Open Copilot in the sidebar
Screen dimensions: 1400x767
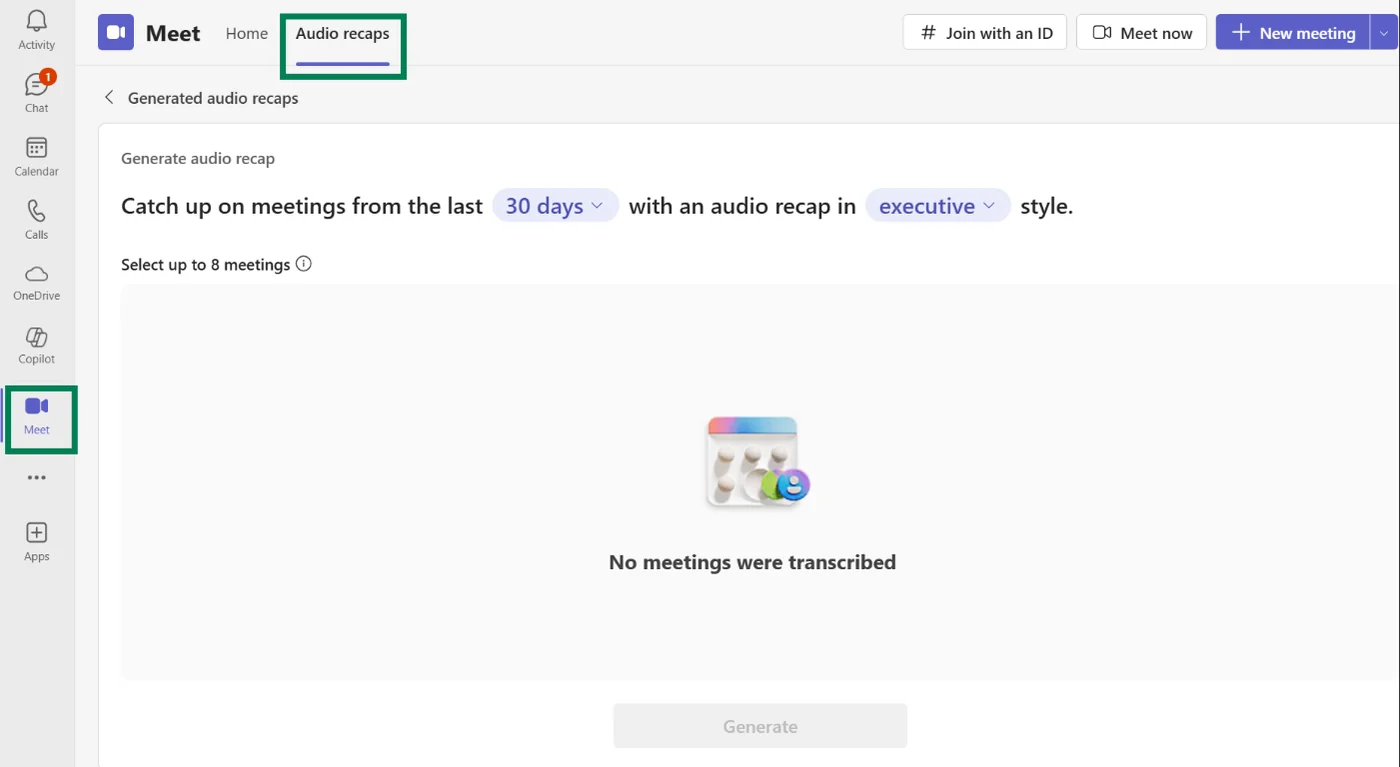click(36, 346)
